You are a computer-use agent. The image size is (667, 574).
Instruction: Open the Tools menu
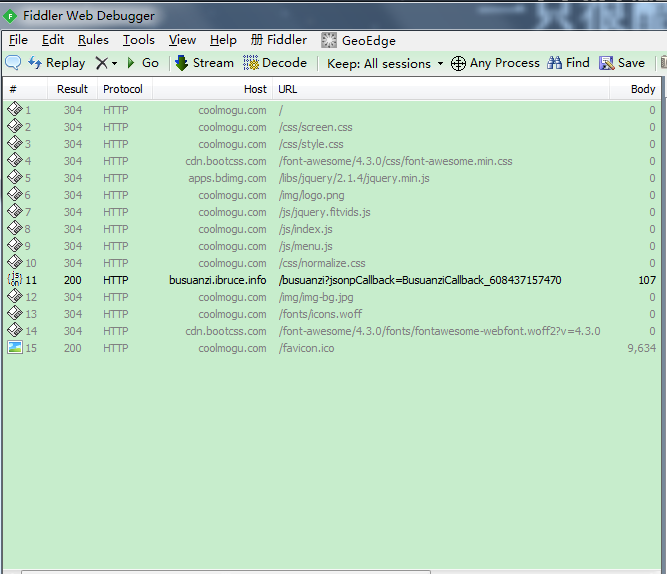click(139, 40)
